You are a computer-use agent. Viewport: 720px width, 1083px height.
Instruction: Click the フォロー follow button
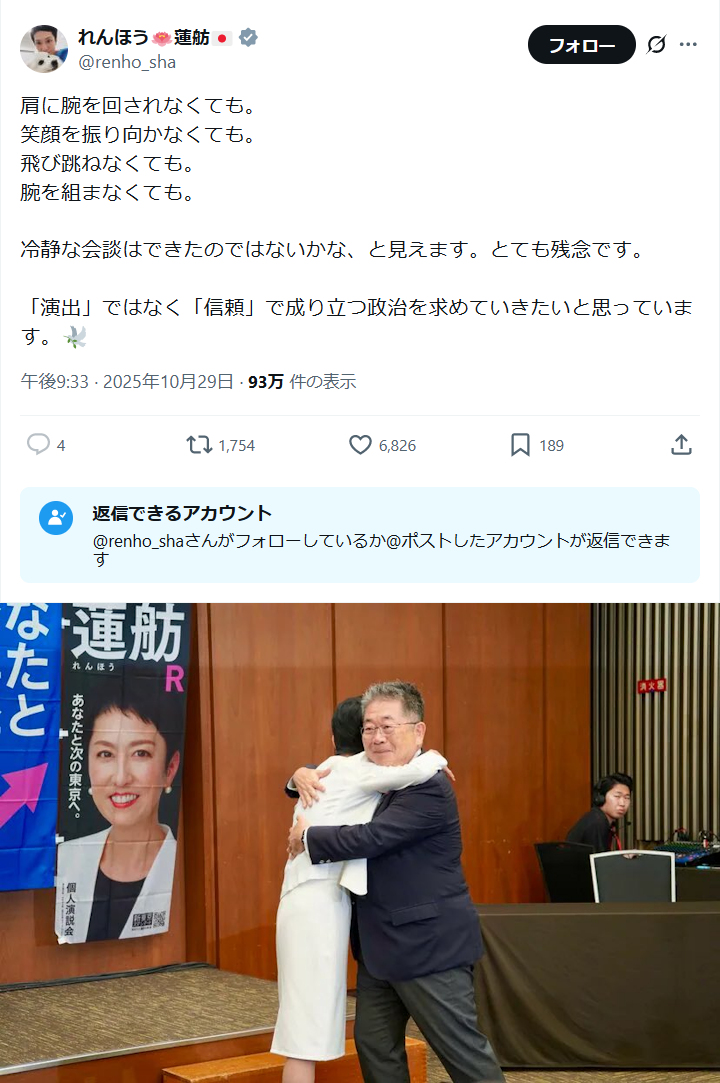[x=582, y=45]
